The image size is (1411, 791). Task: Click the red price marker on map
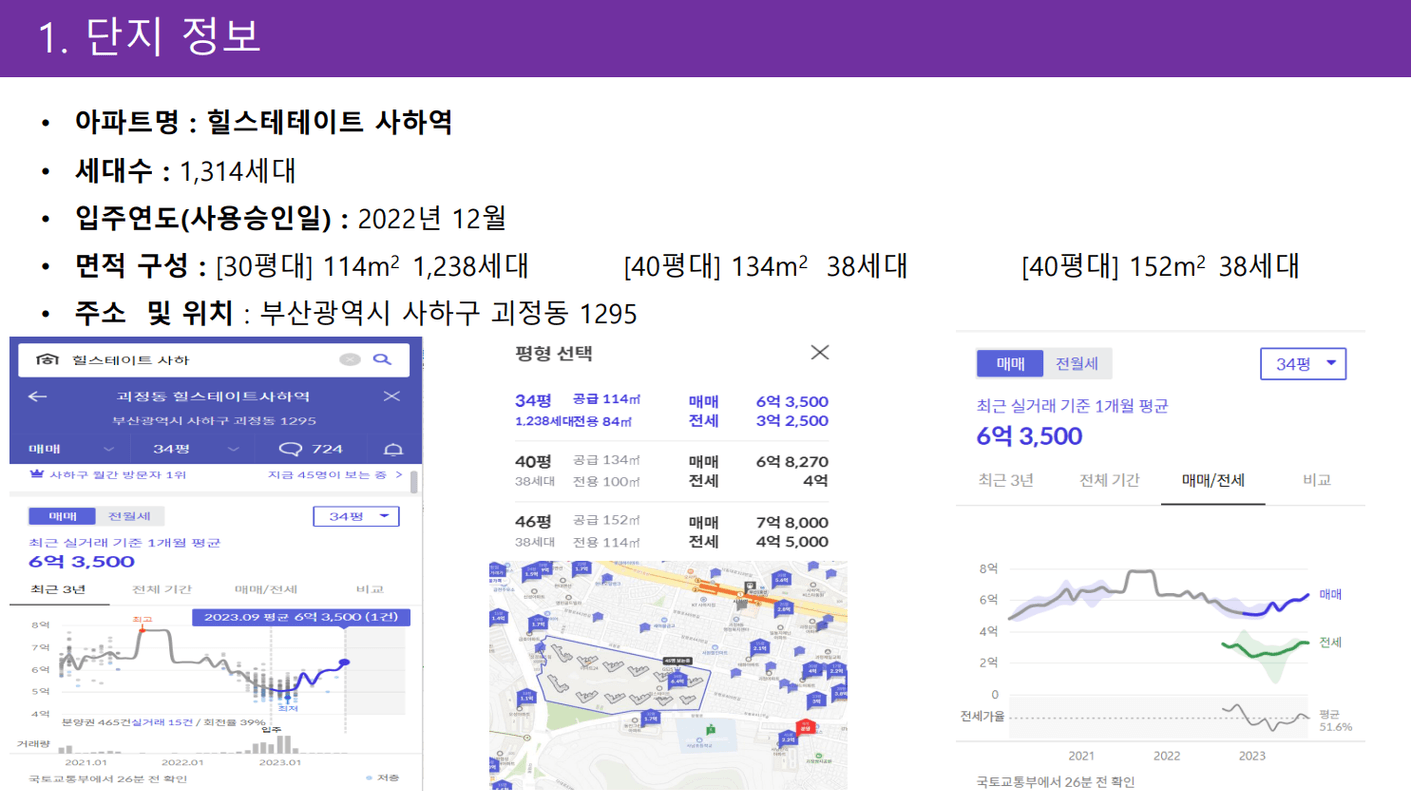click(x=804, y=728)
